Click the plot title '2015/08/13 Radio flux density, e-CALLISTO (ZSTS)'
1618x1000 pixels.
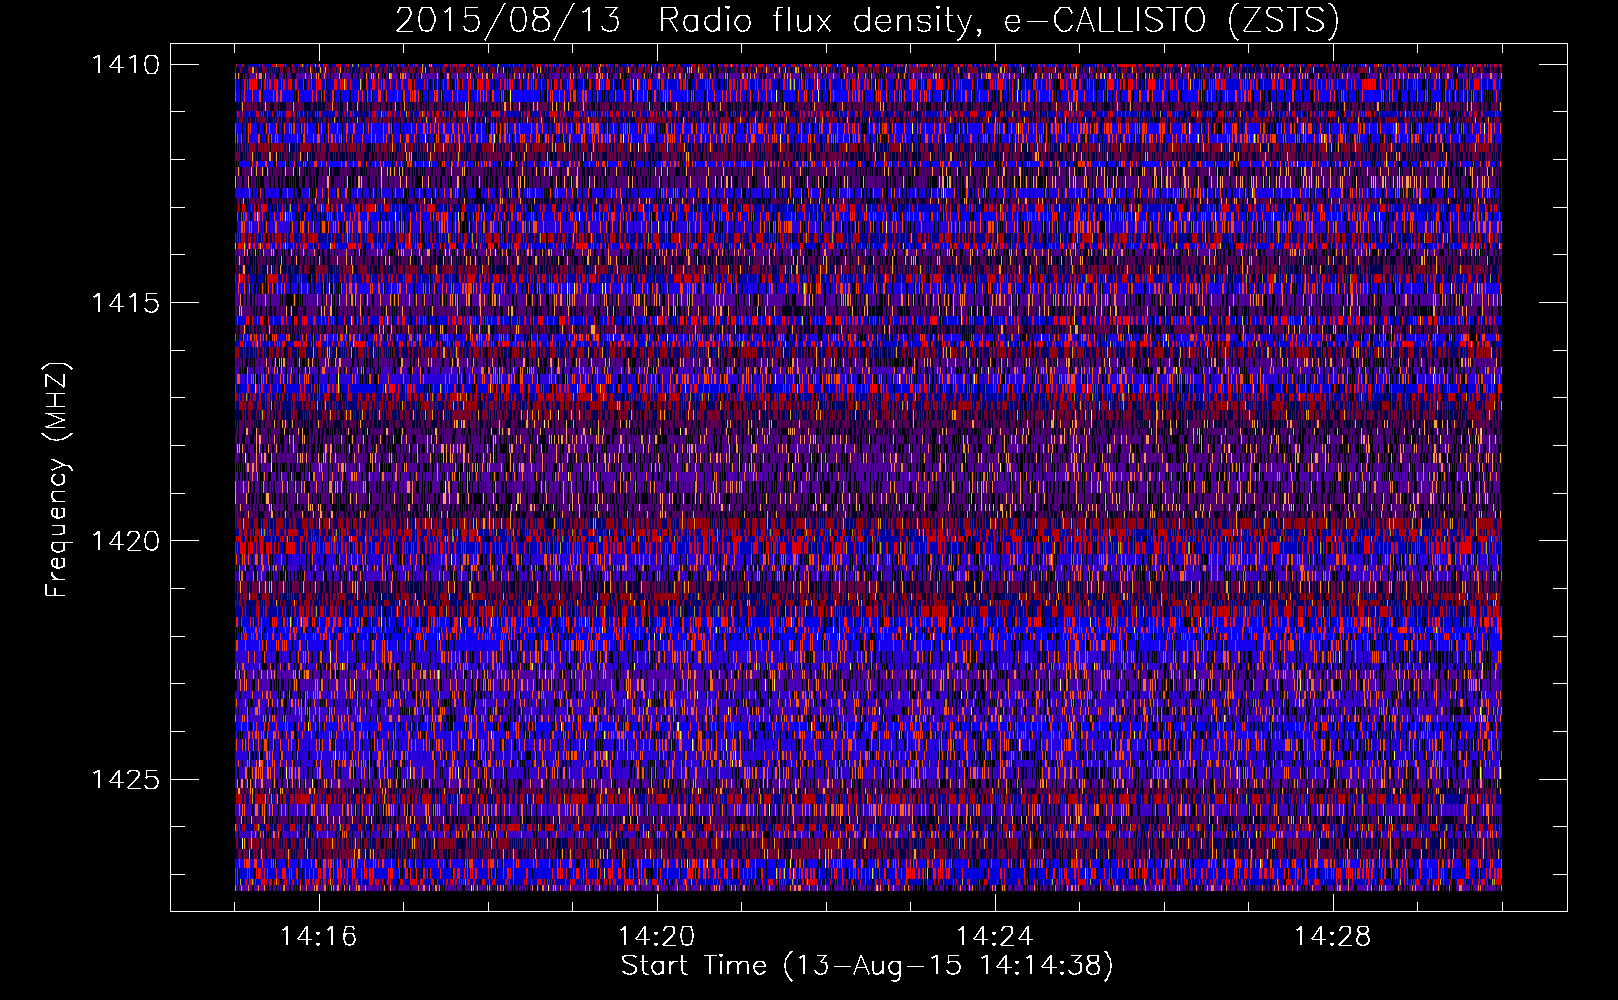867,21
